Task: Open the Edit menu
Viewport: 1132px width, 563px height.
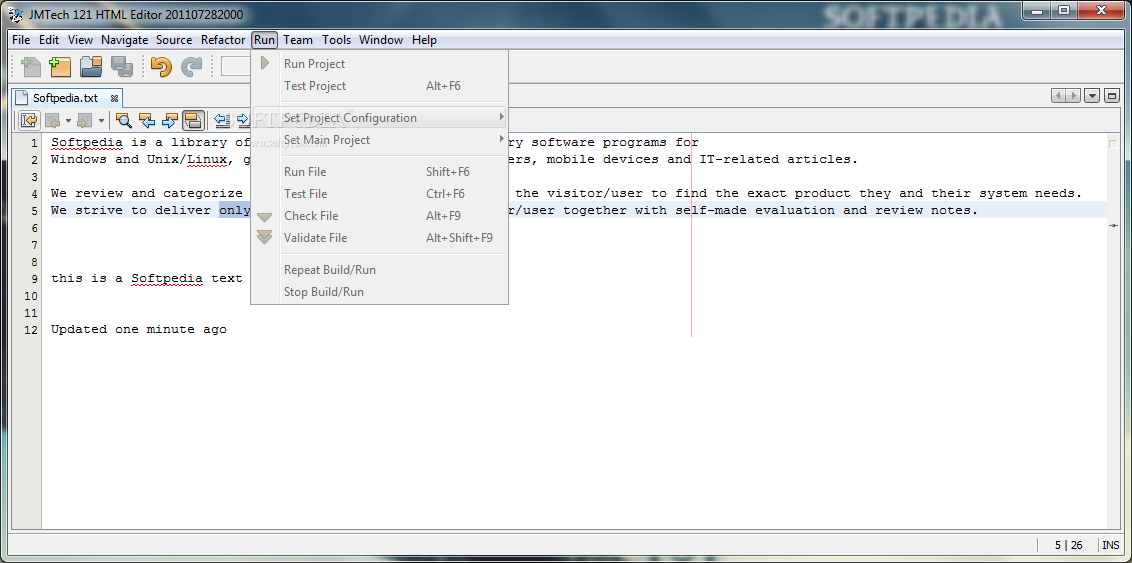Action: 49,40
